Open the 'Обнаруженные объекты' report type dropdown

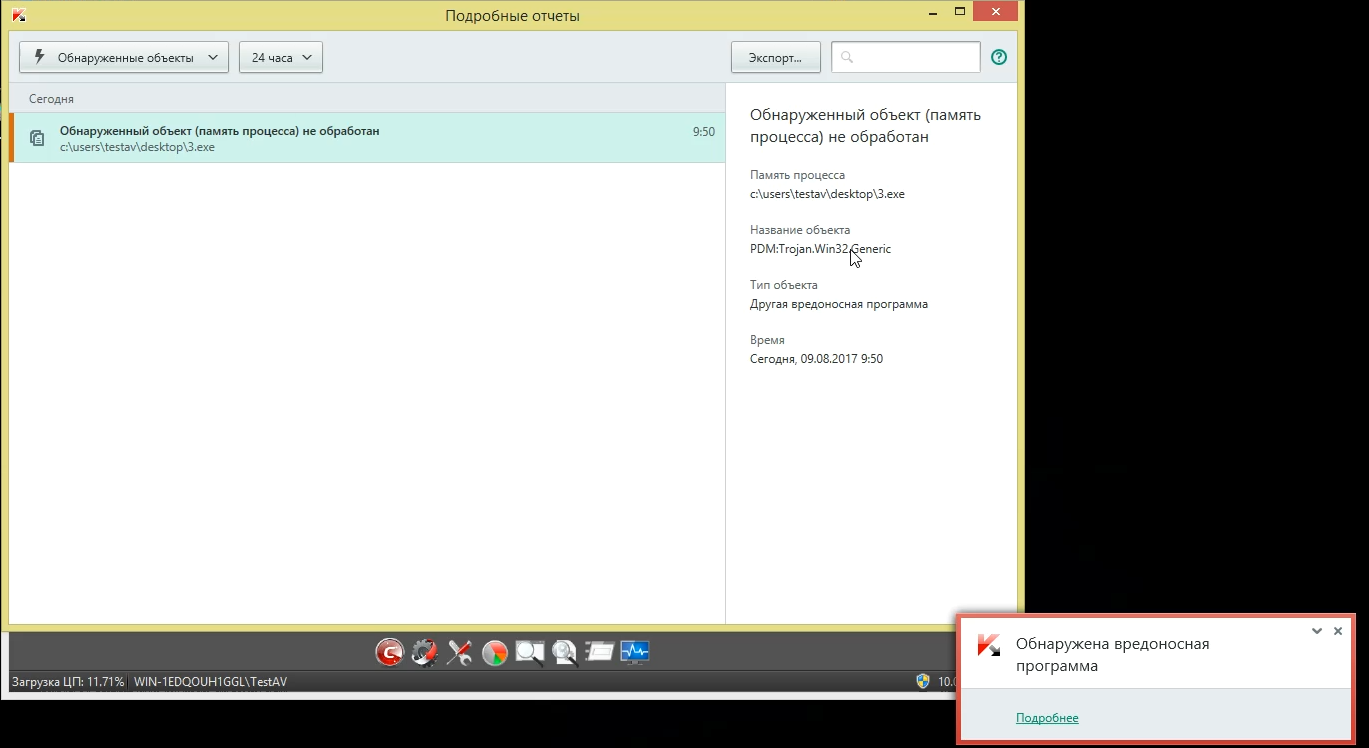(124, 58)
